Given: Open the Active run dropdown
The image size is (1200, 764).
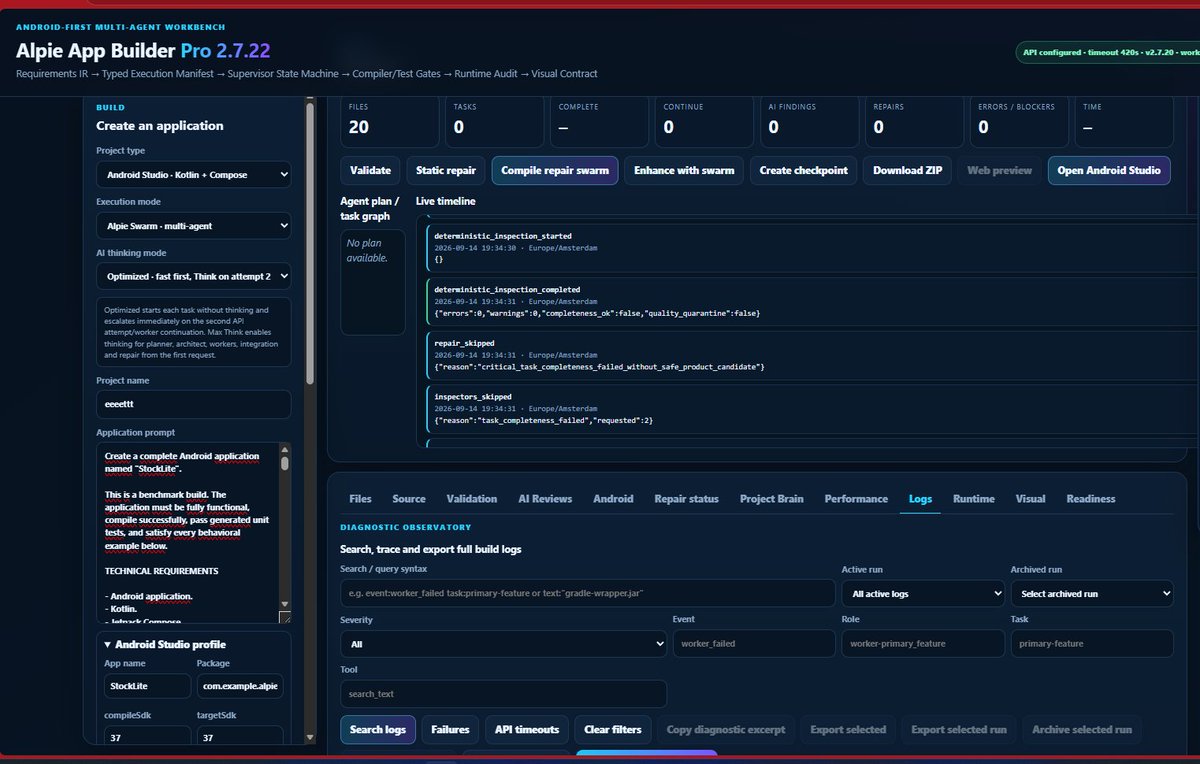Looking at the screenshot, I should (922, 593).
